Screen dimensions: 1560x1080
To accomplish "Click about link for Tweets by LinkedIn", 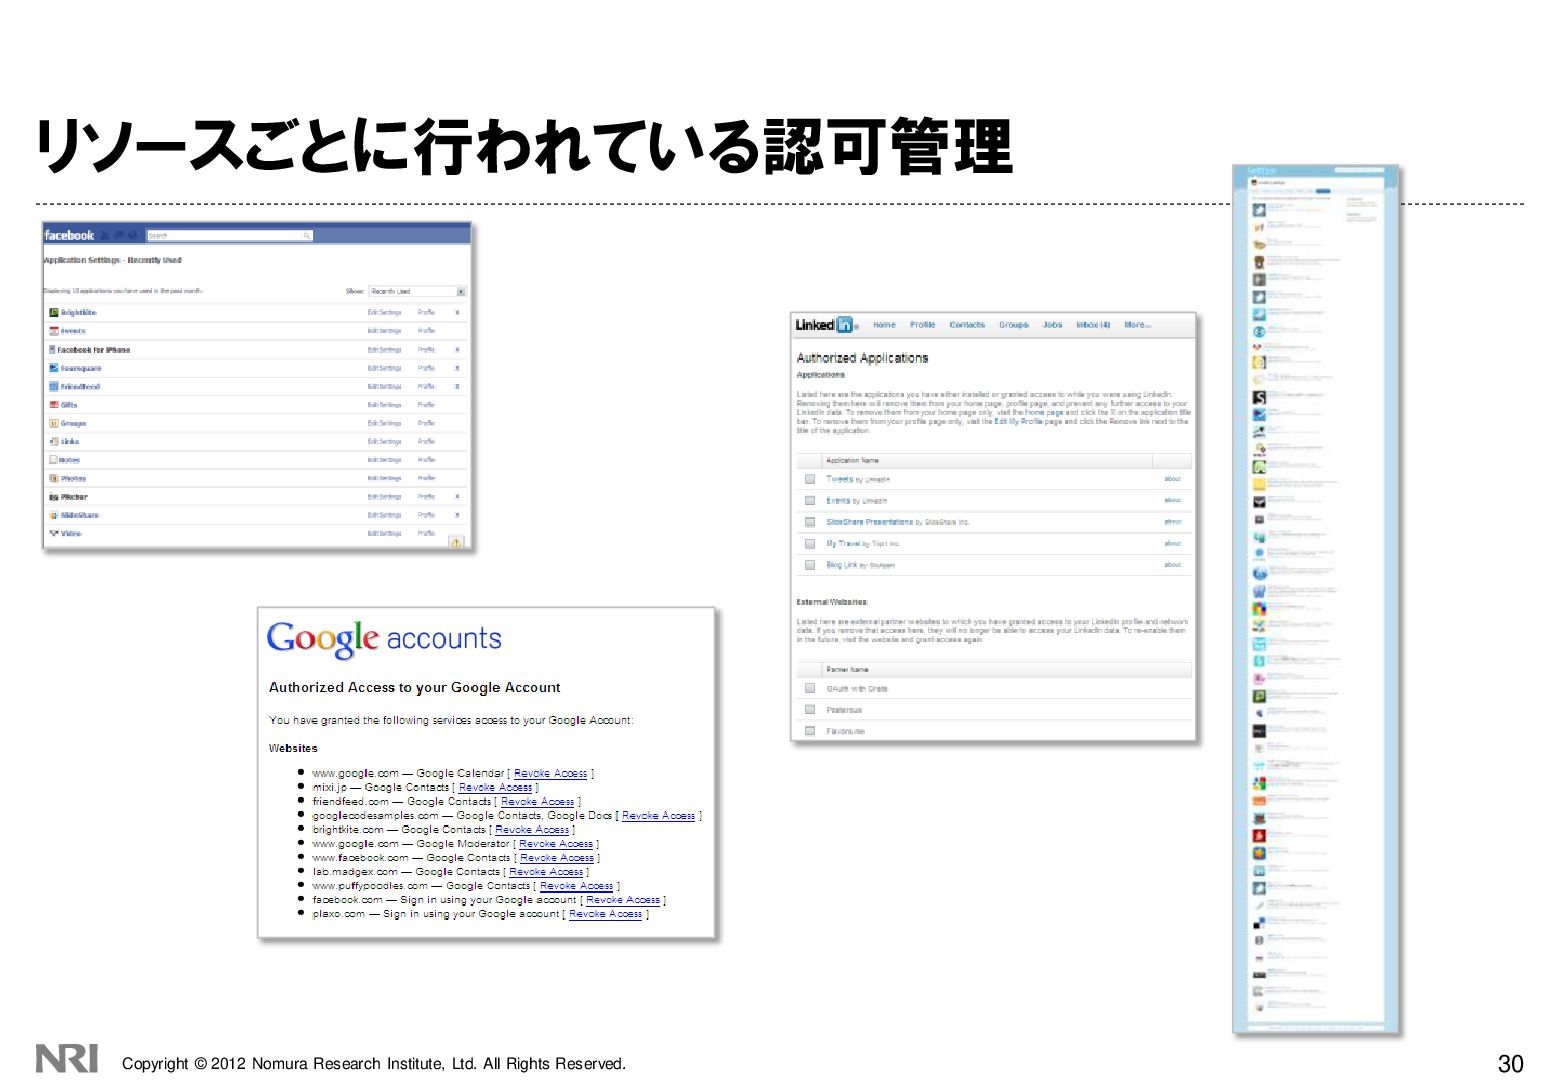I will tap(1172, 479).
